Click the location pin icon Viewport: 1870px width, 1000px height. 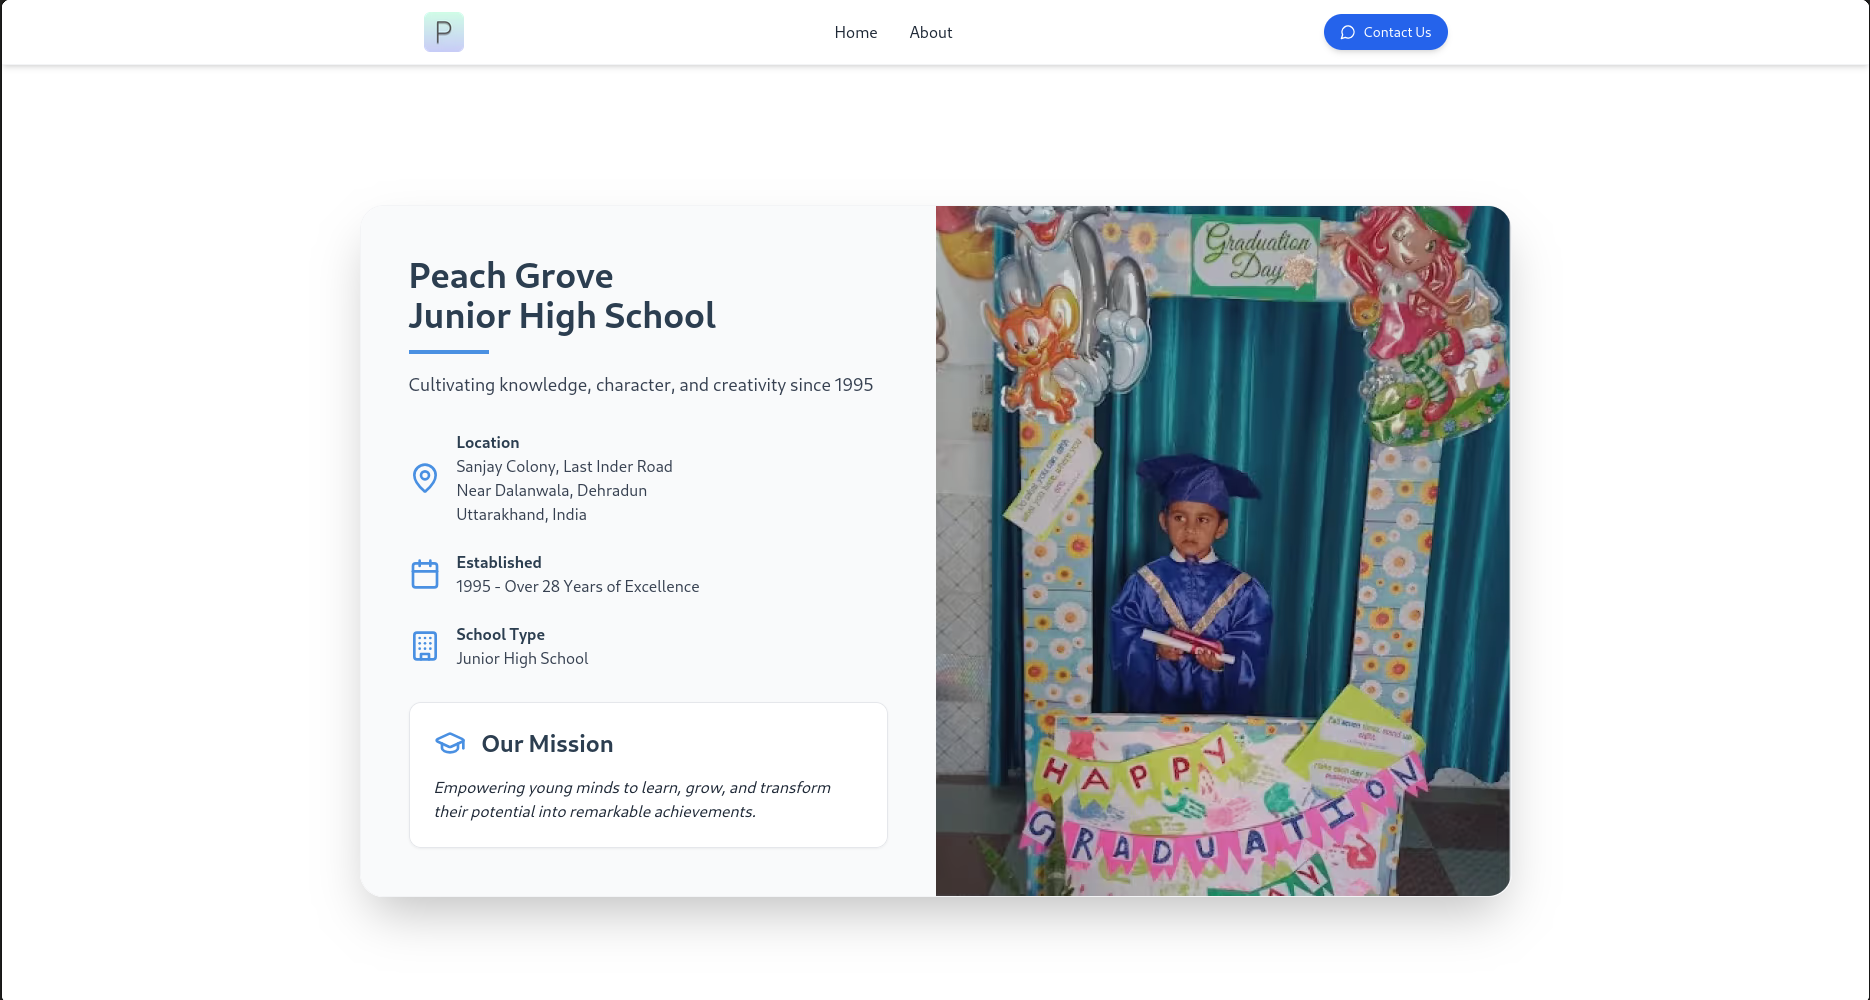click(425, 478)
